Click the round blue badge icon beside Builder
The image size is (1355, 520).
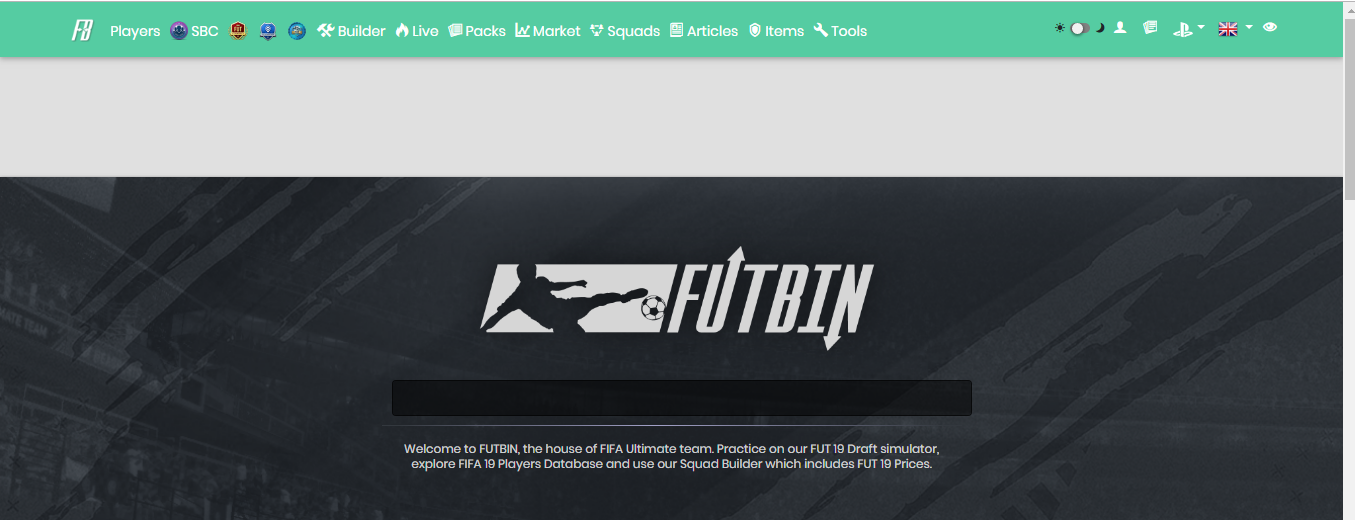[x=297, y=30]
